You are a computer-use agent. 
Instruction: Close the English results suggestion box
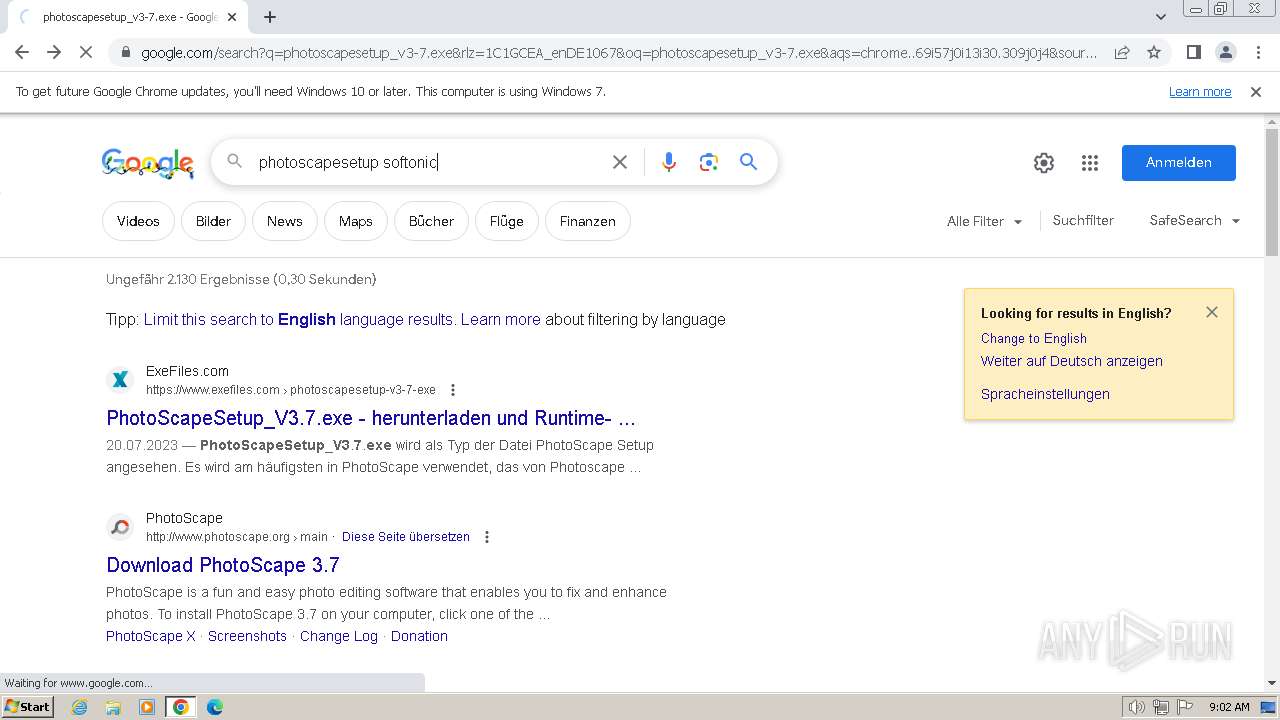(x=1212, y=312)
